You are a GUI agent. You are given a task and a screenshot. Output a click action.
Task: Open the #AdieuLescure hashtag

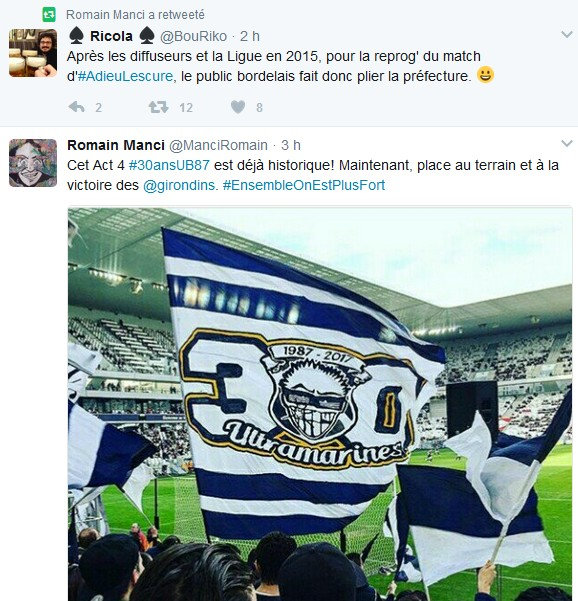pyautogui.click(x=125, y=76)
